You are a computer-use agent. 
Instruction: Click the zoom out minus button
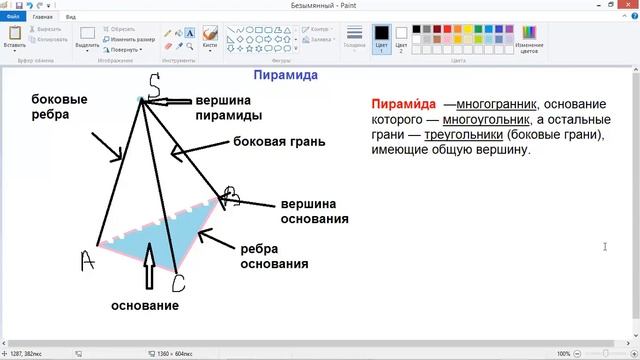coord(577,353)
